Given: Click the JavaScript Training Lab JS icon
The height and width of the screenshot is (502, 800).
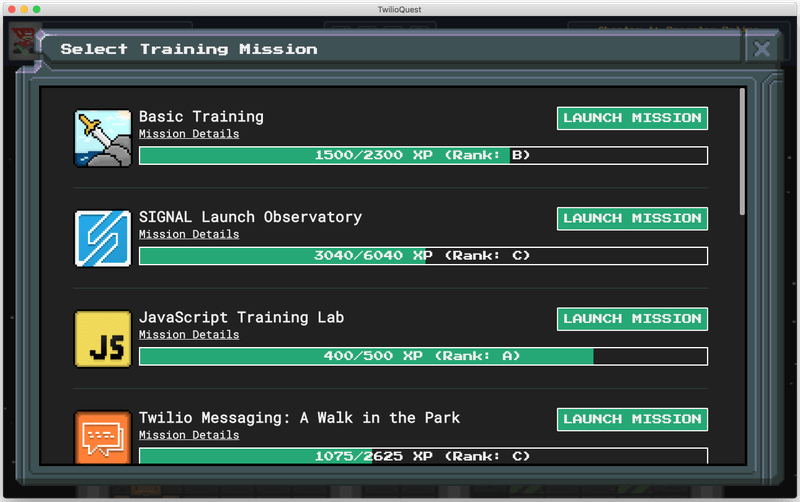Looking at the screenshot, I should pyautogui.click(x=103, y=339).
